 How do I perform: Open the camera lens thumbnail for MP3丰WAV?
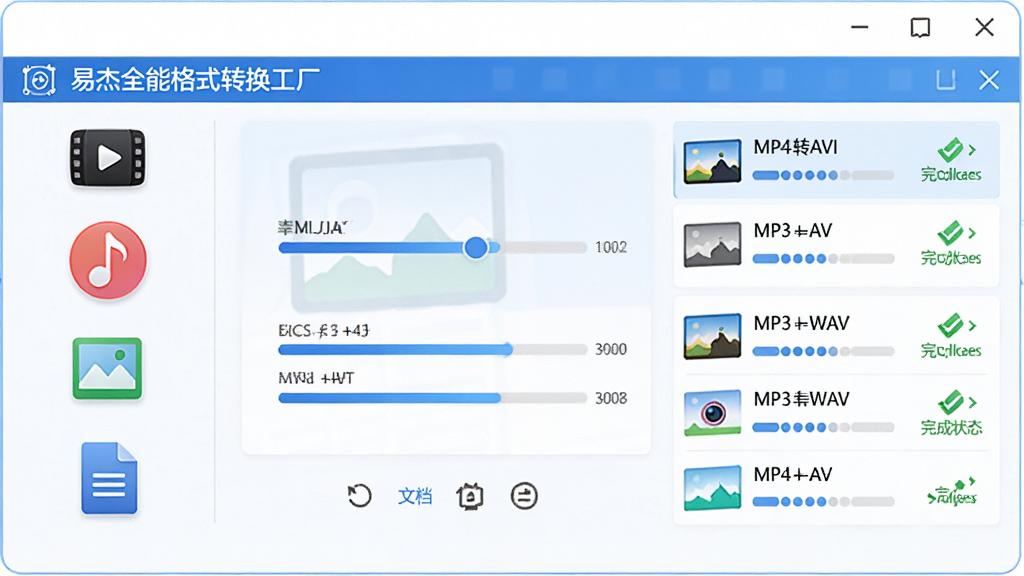pos(712,413)
